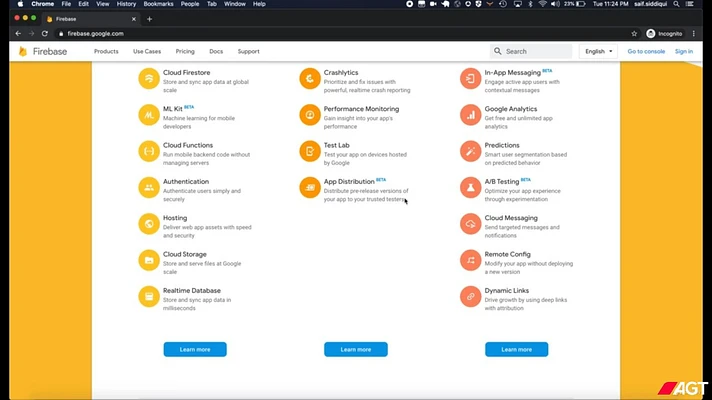The image size is (712, 400).
Task: Click the Test Lab icon
Action: (x=310, y=151)
